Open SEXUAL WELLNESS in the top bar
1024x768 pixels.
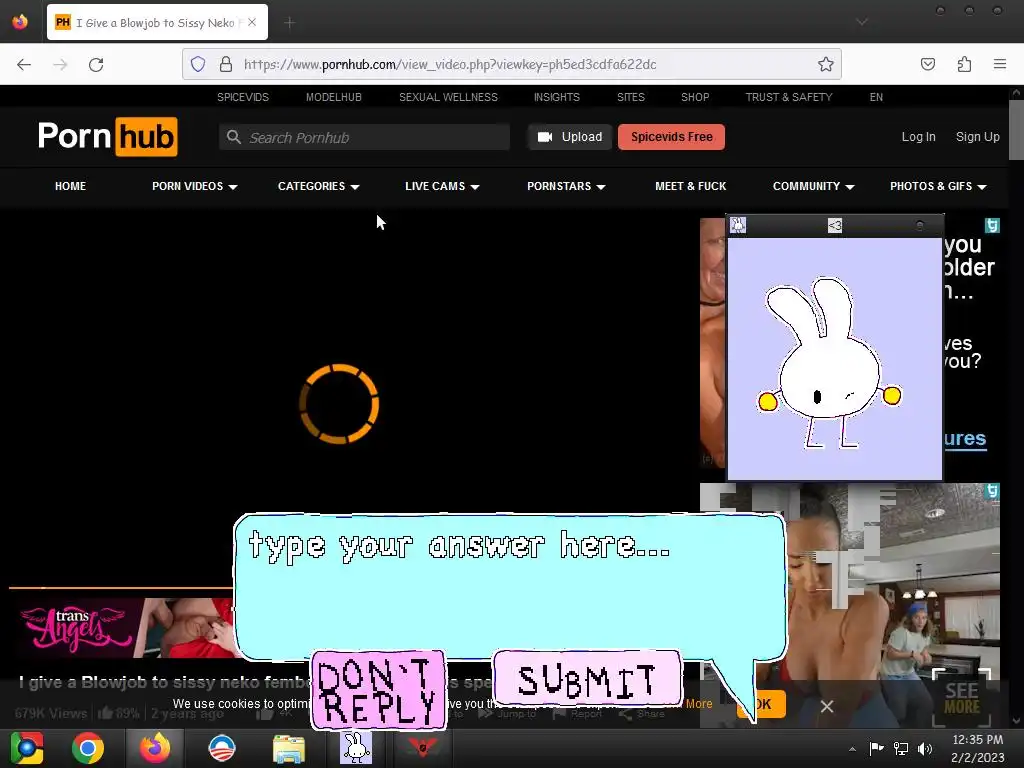448,97
